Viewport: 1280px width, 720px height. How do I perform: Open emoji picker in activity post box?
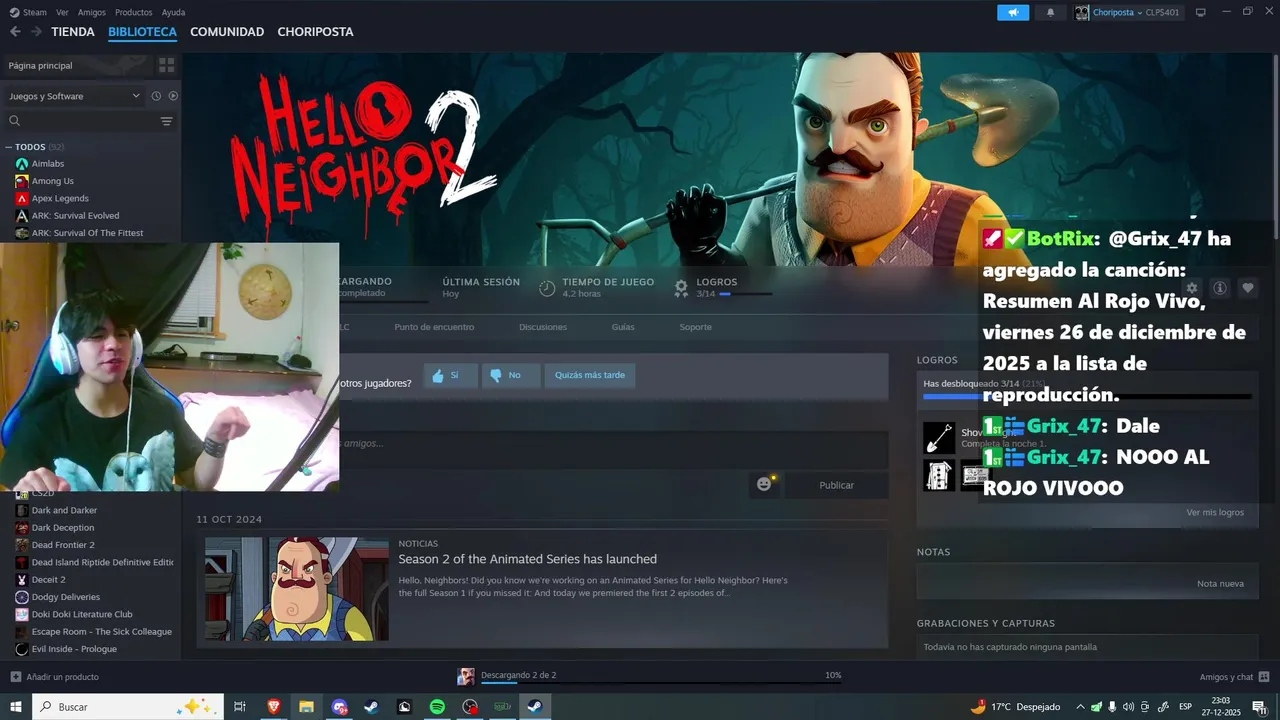pyautogui.click(x=765, y=484)
